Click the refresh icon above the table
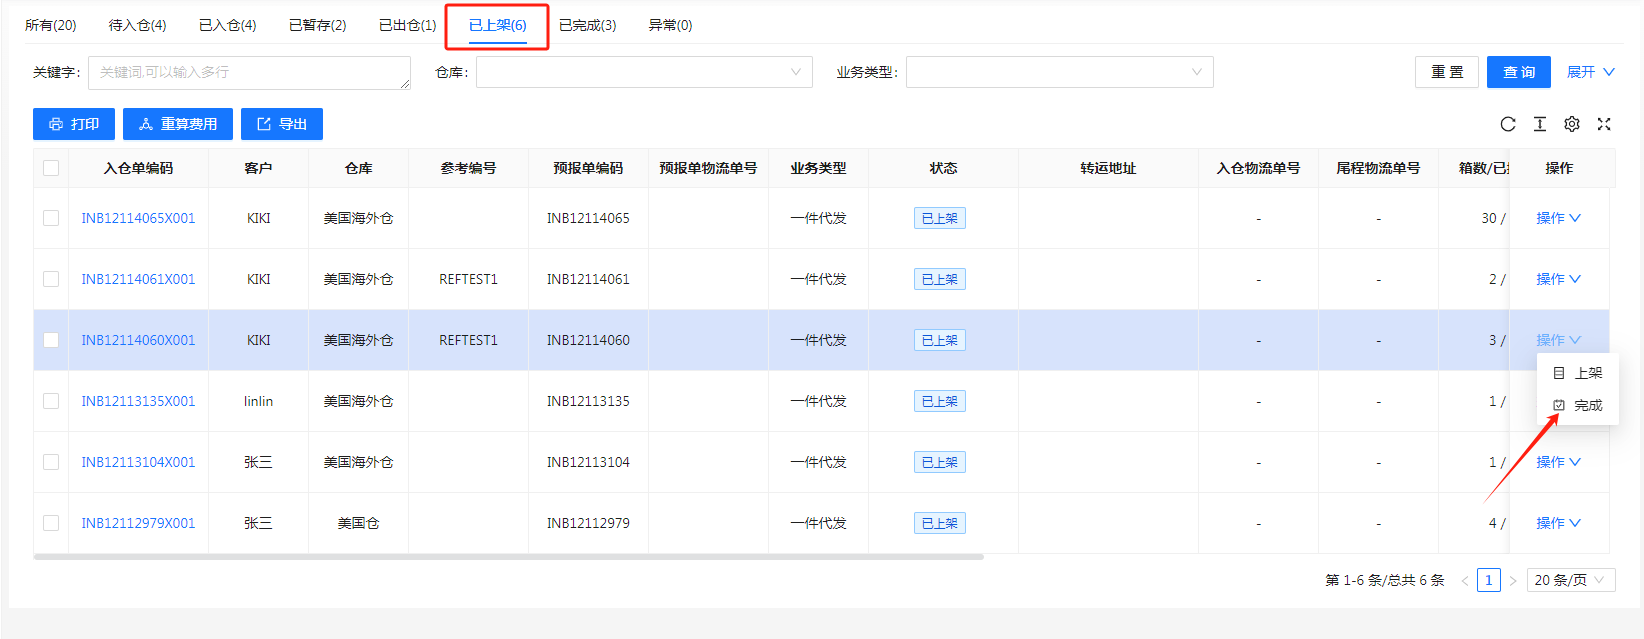This screenshot has width=1644, height=639. (1508, 124)
